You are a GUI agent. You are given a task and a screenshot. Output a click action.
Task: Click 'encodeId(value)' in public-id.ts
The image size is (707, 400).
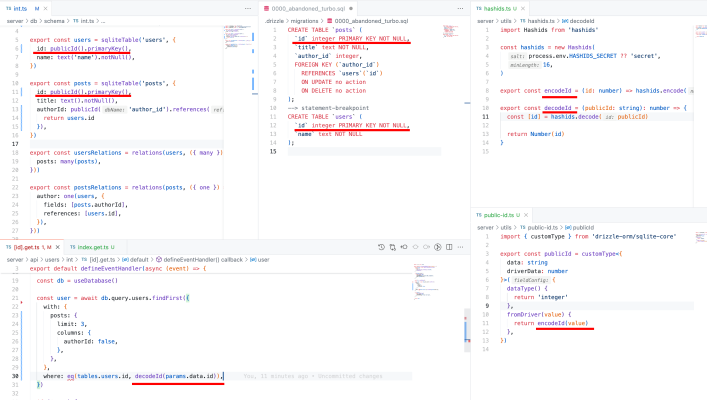563,323
